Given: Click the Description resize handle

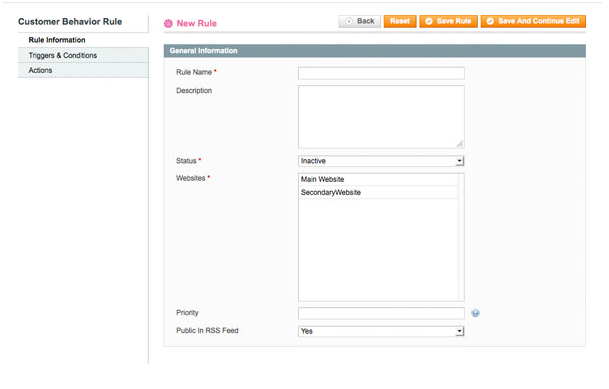Looking at the screenshot, I should tap(460, 144).
